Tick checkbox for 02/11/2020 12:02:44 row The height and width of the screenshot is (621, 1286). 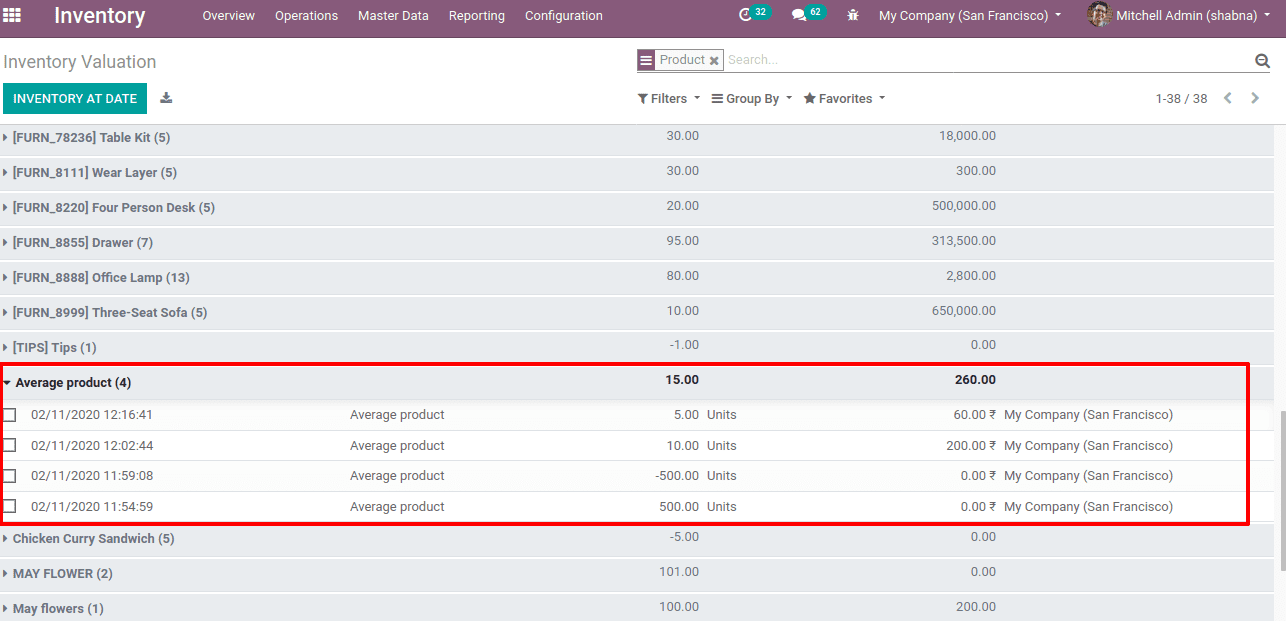(10, 445)
